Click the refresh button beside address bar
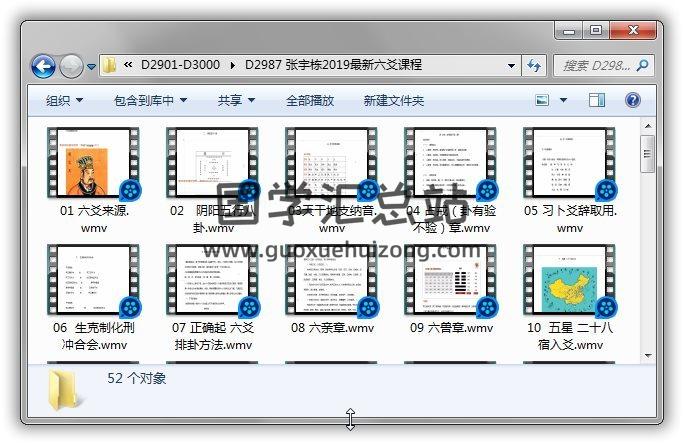Screen dimensions: 684x445 click(x=535, y=65)
